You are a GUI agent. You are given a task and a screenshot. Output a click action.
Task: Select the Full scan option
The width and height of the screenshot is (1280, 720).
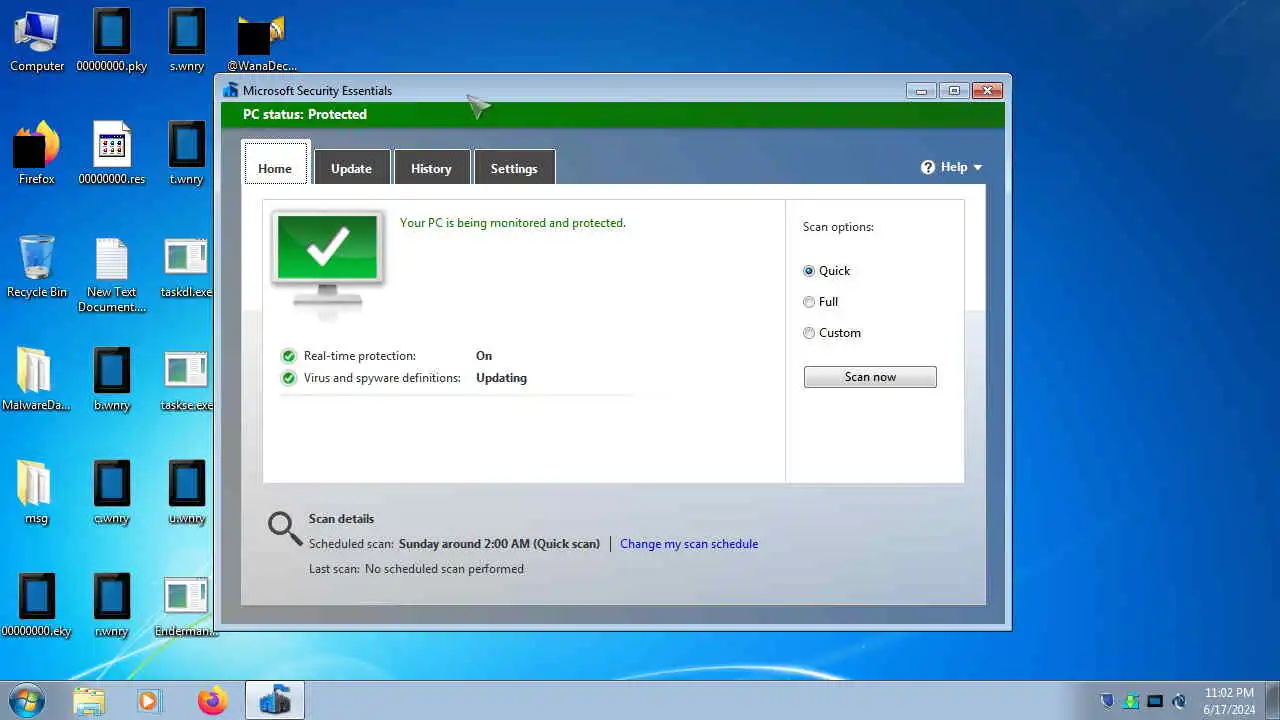pos(821,302)
